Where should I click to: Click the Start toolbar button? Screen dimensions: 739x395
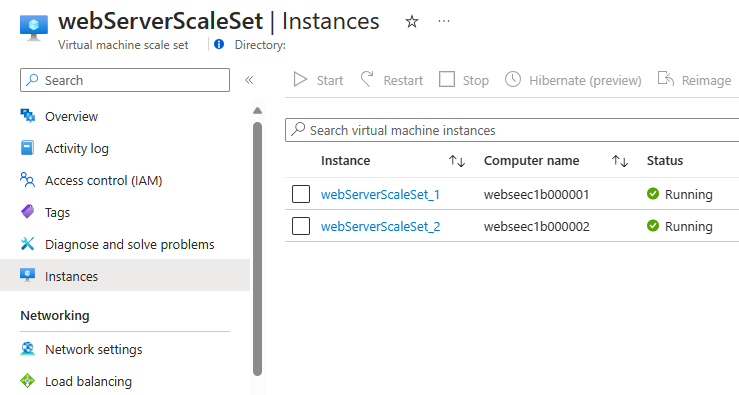pyautogui.click(x=318, y=80)
